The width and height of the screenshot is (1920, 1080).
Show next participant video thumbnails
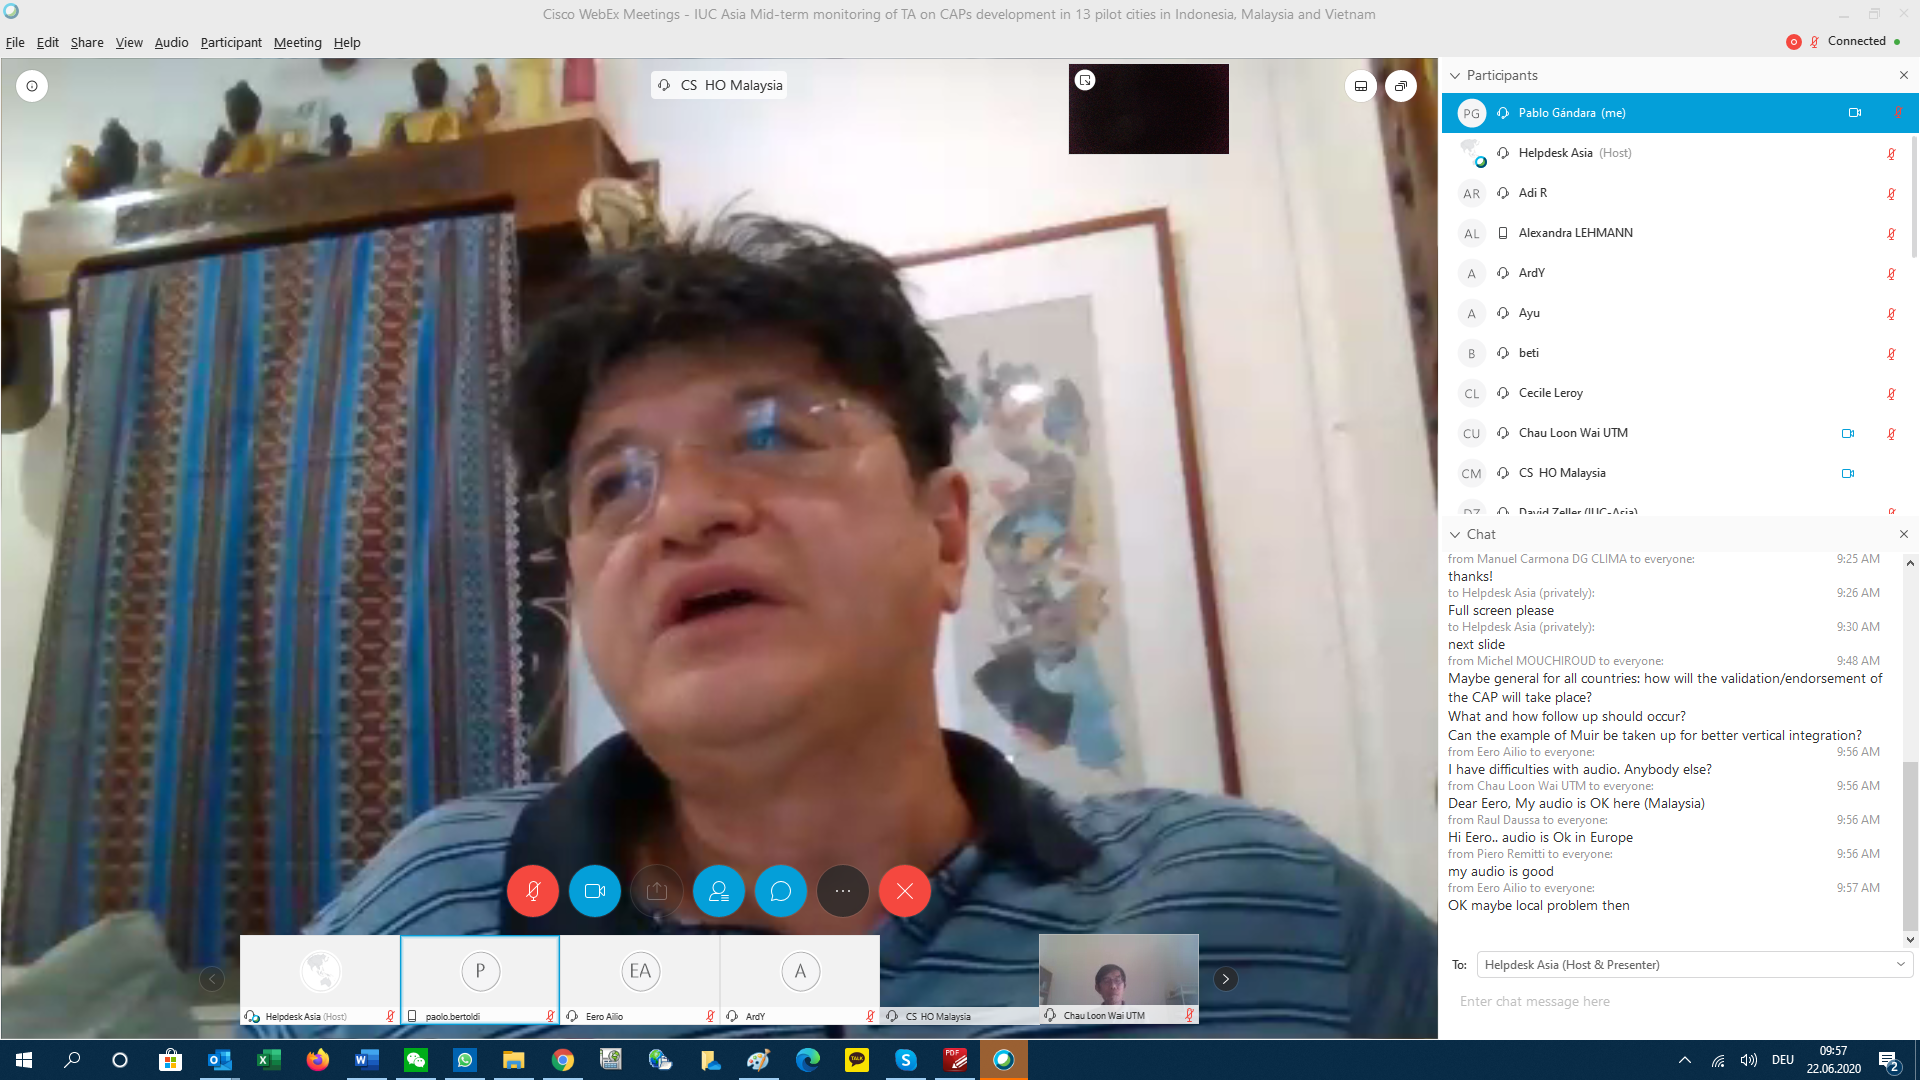1225,979
